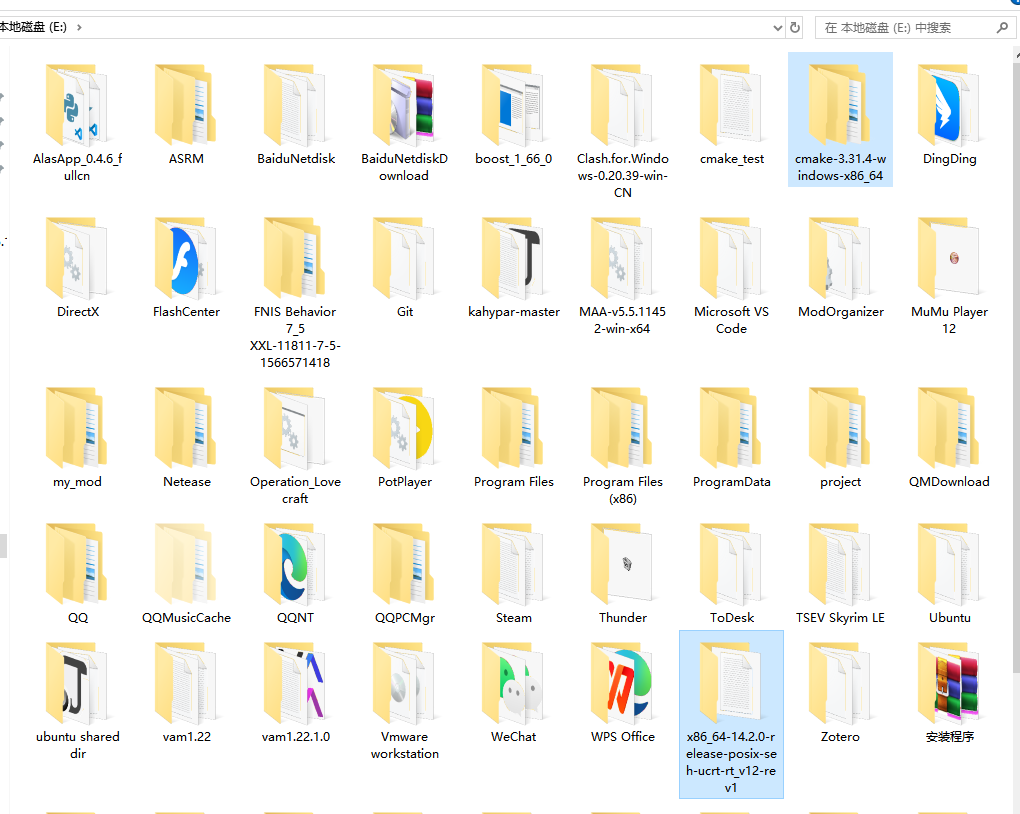1020x814 pixels.
Task: Select the ProgramData folder icon
Action: point(731,428)
